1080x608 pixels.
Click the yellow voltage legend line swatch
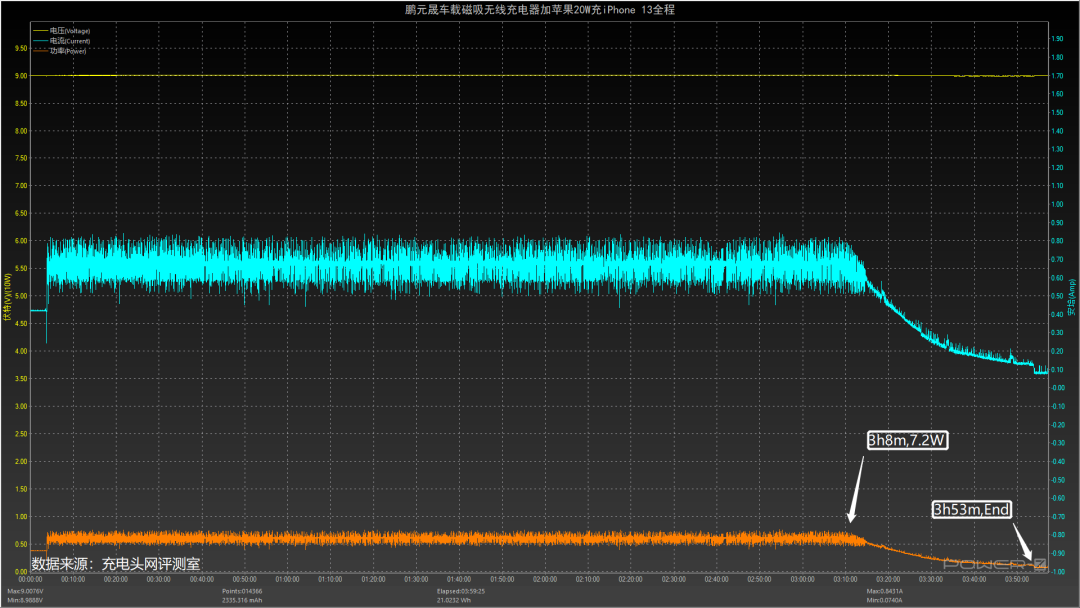click(x=40, y=31)
